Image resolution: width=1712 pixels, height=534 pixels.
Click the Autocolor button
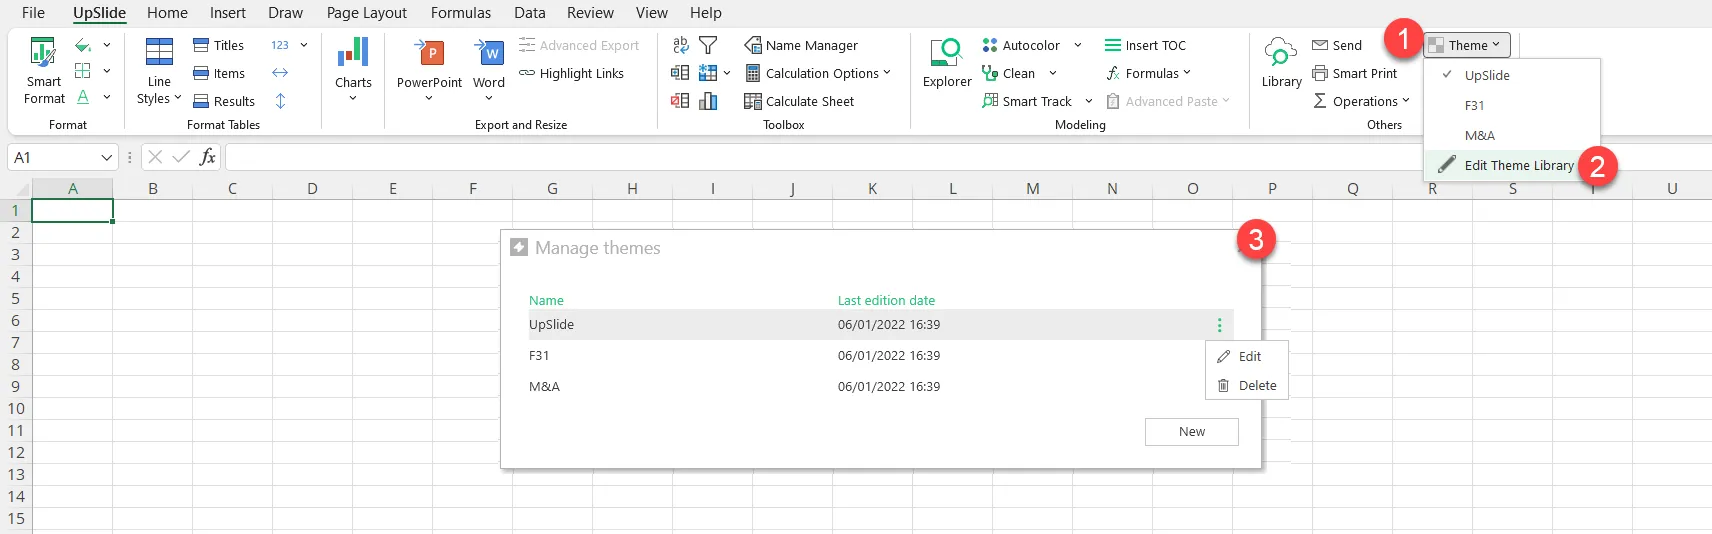point(1020,45)
